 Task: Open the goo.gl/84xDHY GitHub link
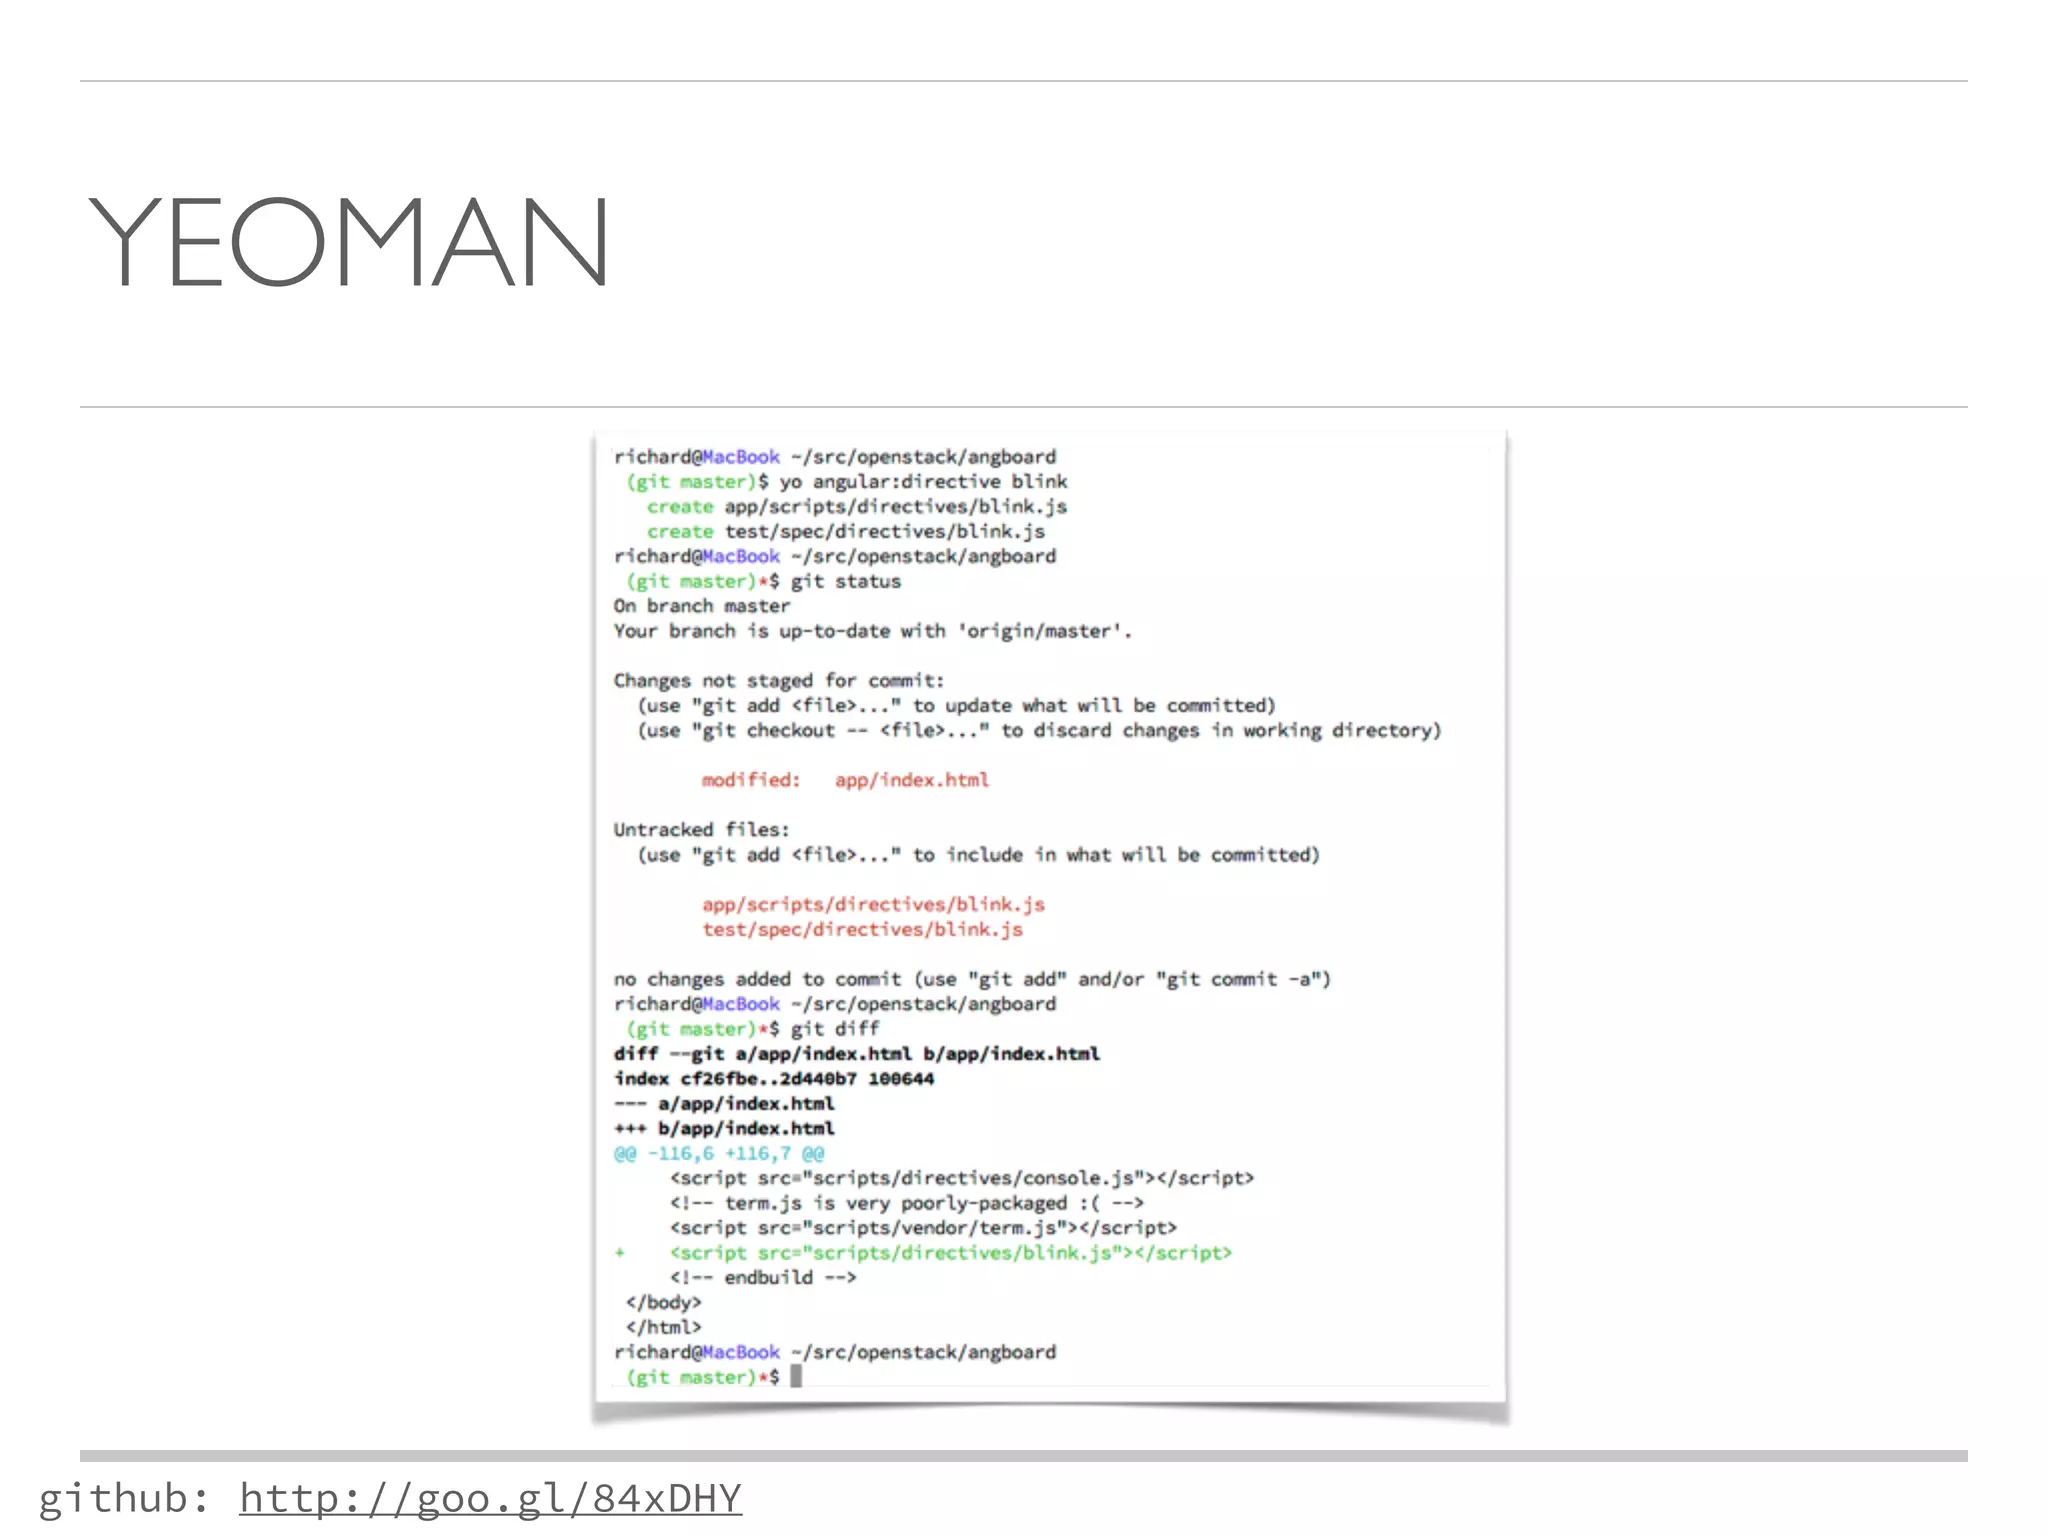[490, 1498]
